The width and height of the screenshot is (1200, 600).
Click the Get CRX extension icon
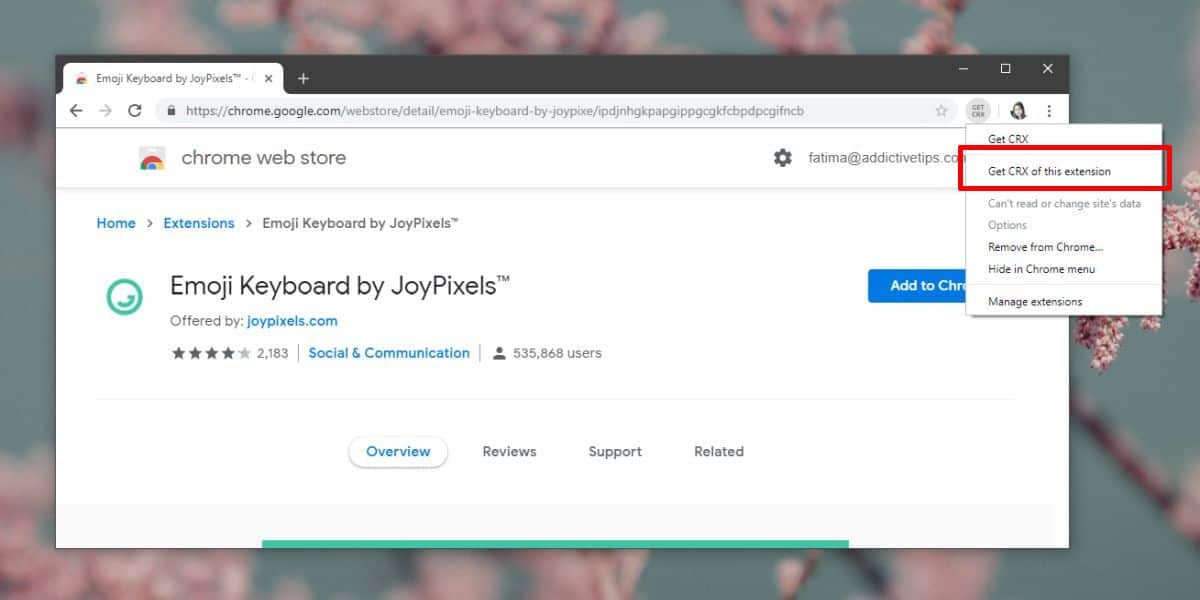979,111
